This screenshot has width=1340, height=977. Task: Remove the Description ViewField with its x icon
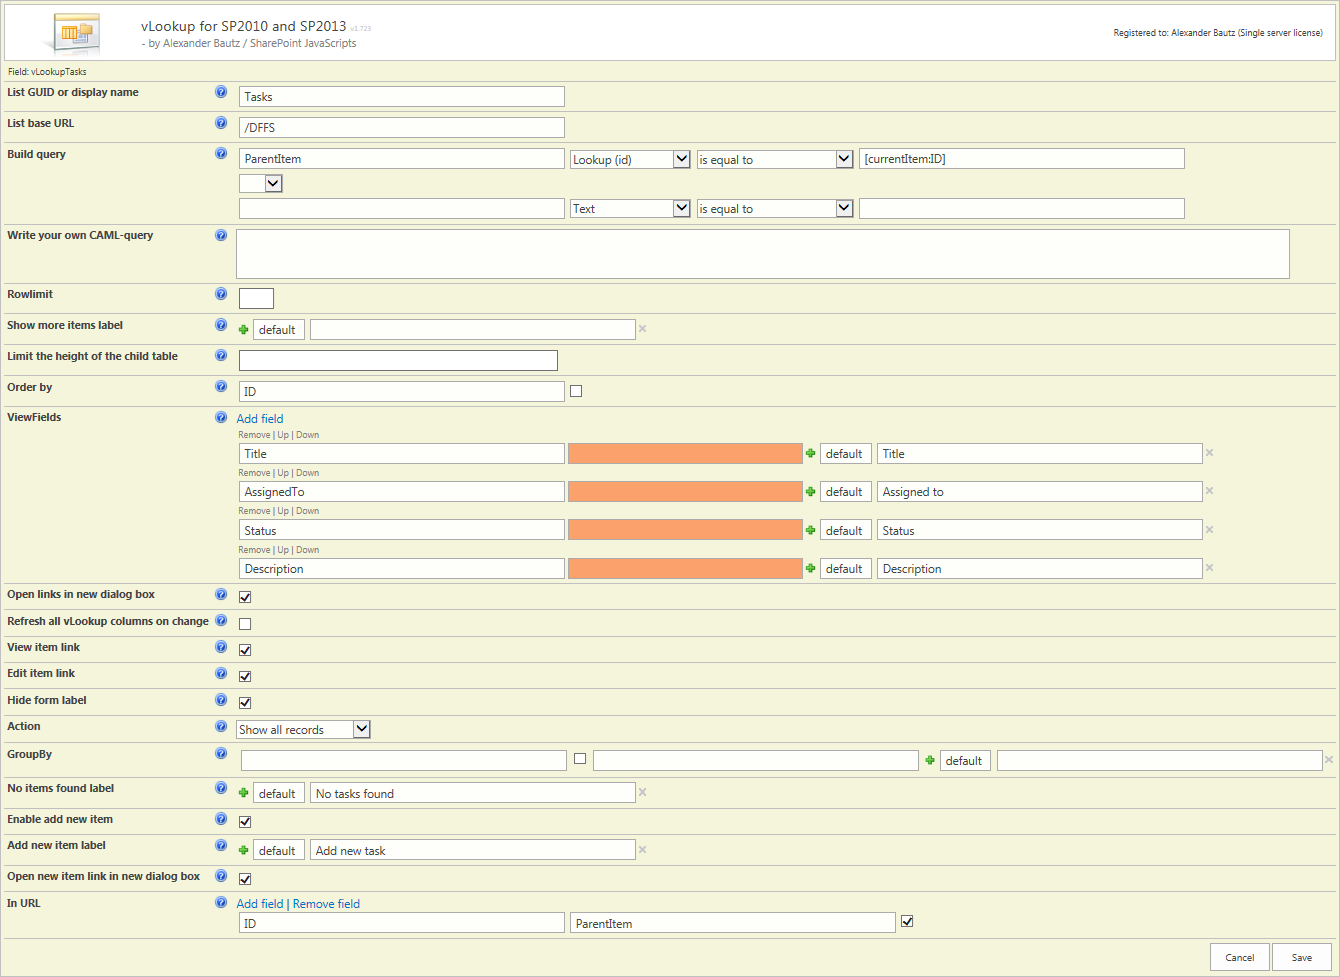coord(1209,568)
